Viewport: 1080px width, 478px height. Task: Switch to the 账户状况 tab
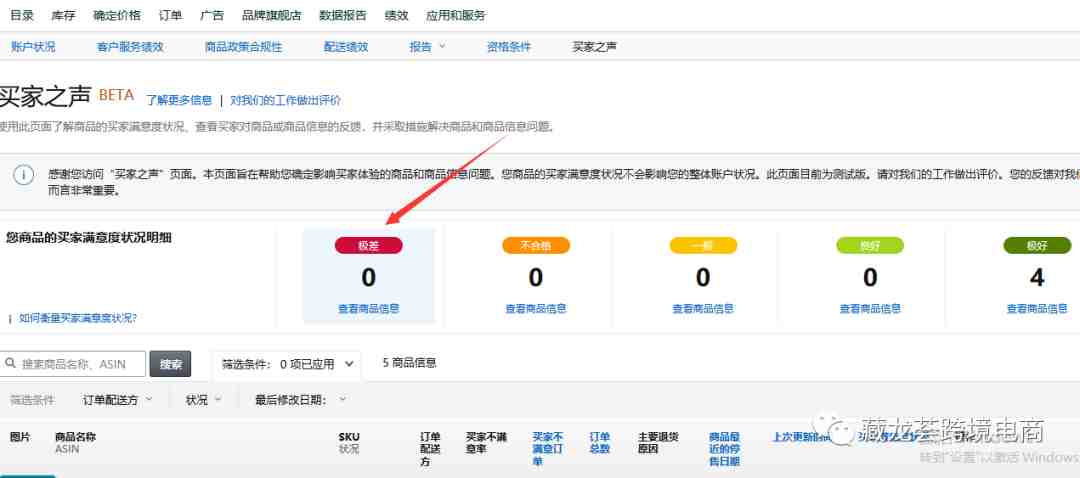pyautogui.click(x=33, y=47)
